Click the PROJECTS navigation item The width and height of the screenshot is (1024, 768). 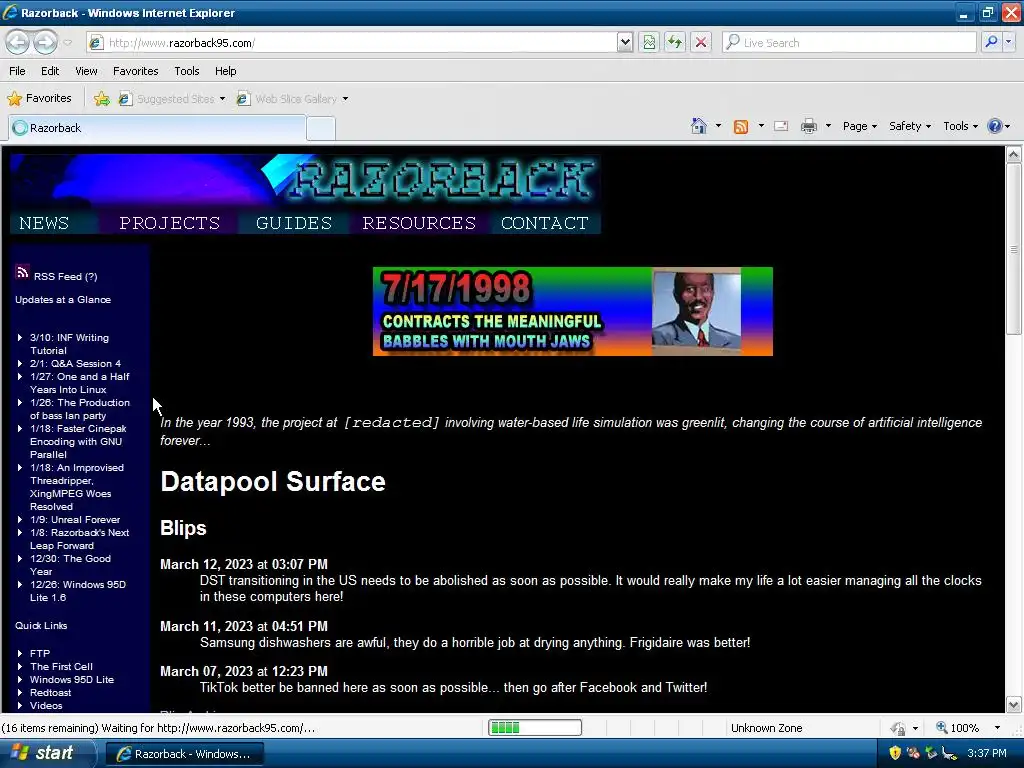point(170,223)
